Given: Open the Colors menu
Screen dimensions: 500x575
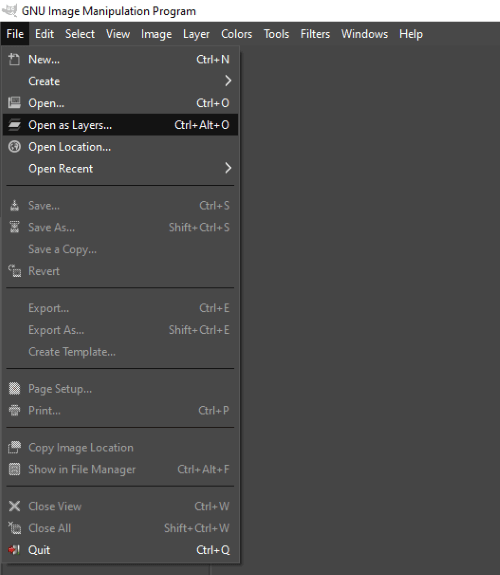Looking at the screenshot, I should 237,34.
